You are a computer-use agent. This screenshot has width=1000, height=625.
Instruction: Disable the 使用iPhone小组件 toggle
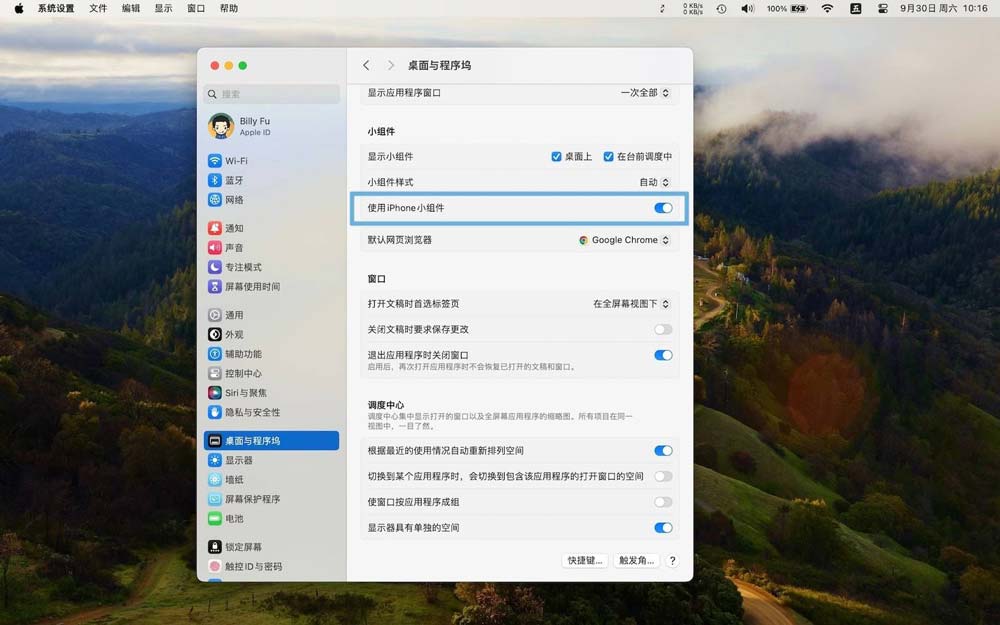pos(663,208)
